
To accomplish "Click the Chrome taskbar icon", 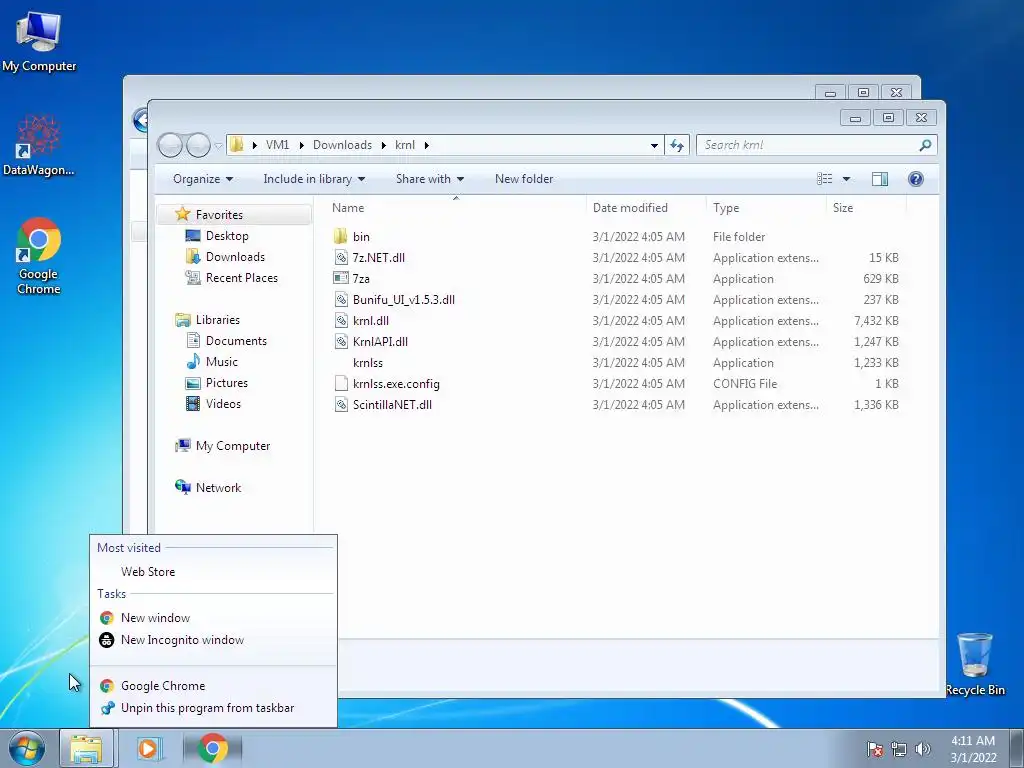I will click(212, 748).
